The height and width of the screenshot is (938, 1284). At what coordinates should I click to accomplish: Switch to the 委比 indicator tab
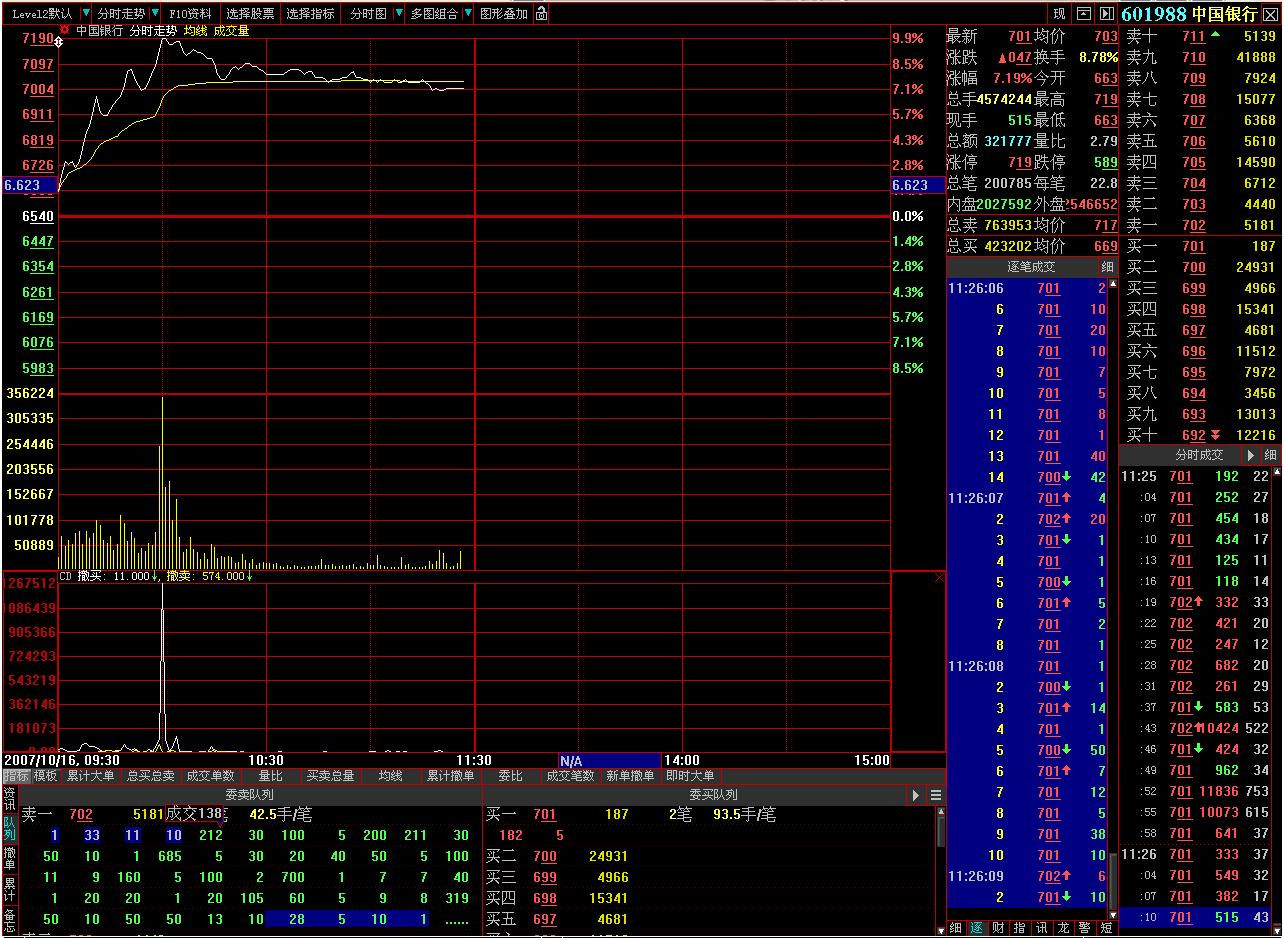pos(511,776)
